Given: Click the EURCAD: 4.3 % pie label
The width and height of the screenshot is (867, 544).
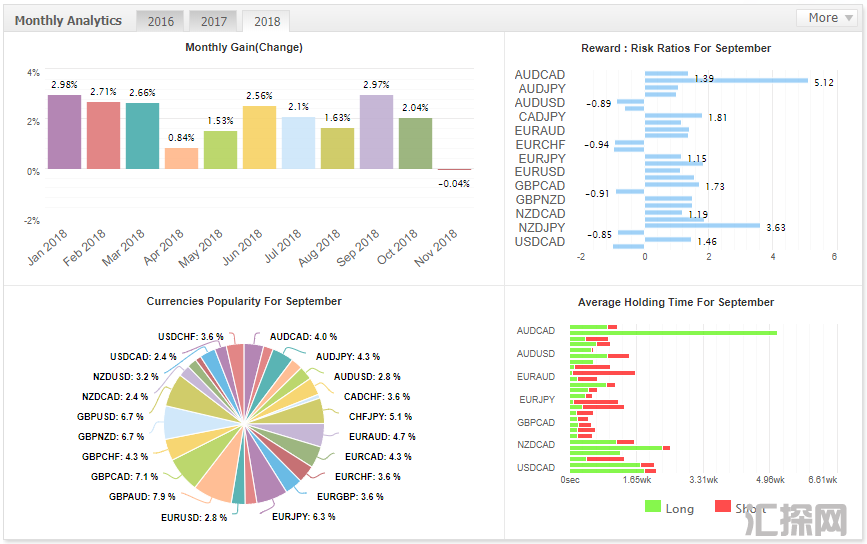Looking at the screenshot, I should (378, 457).
